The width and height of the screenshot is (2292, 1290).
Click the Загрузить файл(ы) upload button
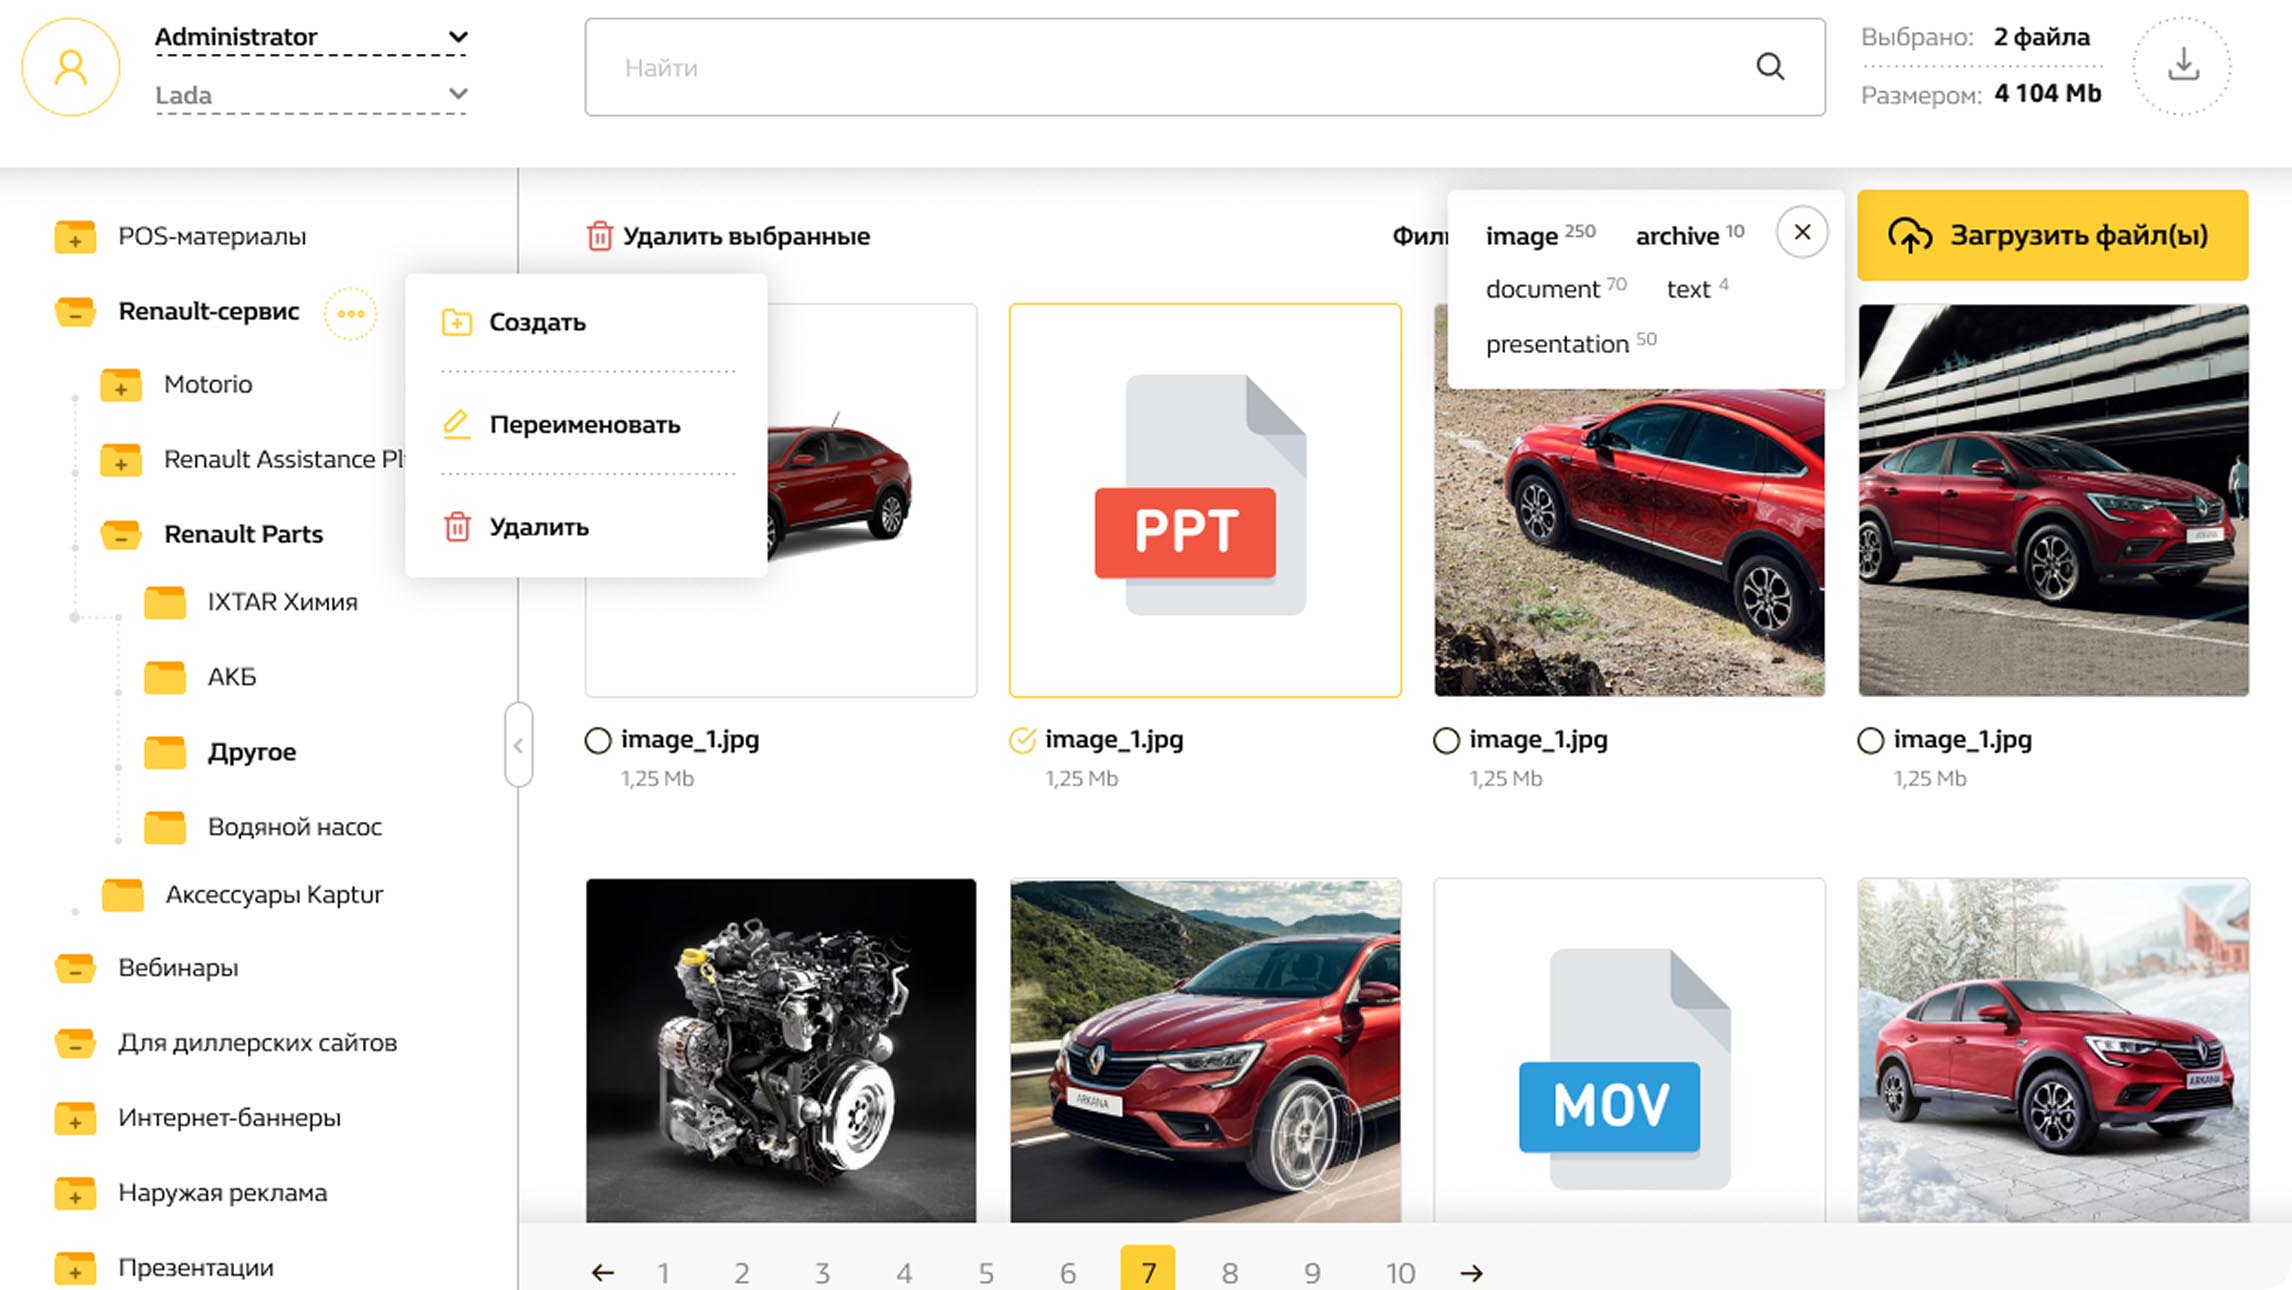click(2052, 235)
